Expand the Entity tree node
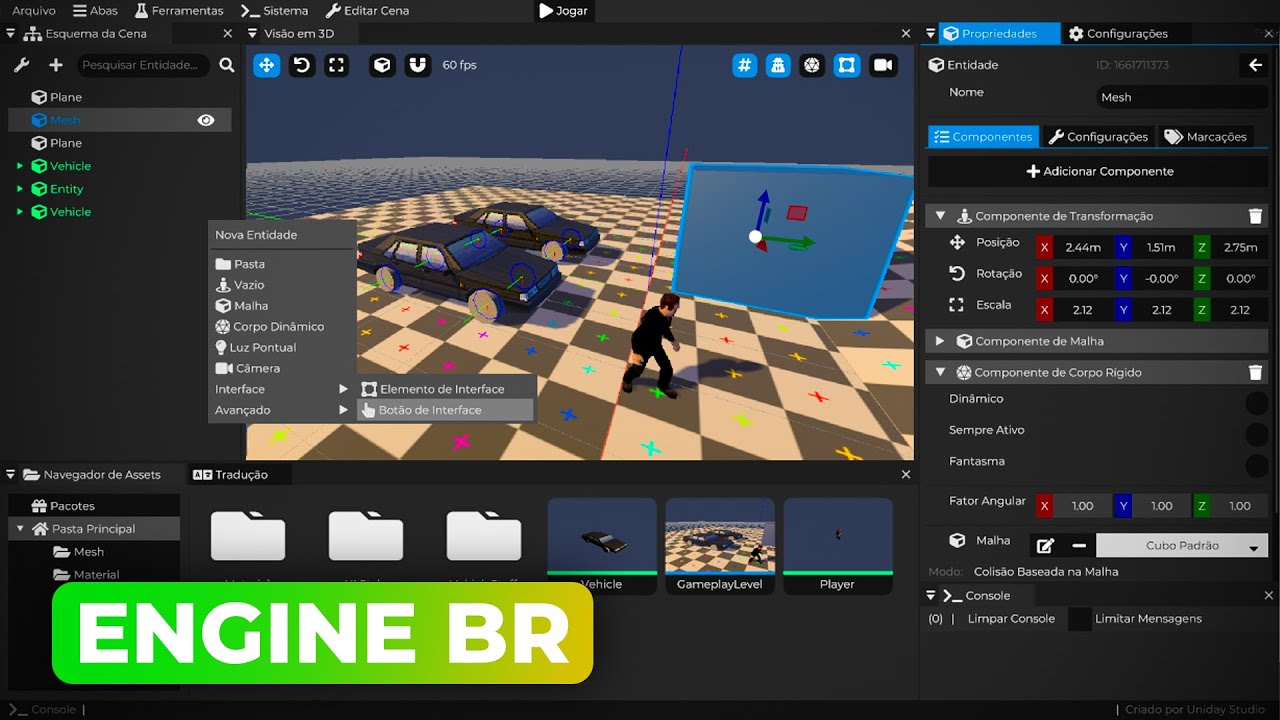This screenshot has height=720, width=1280. coord(19,189)
